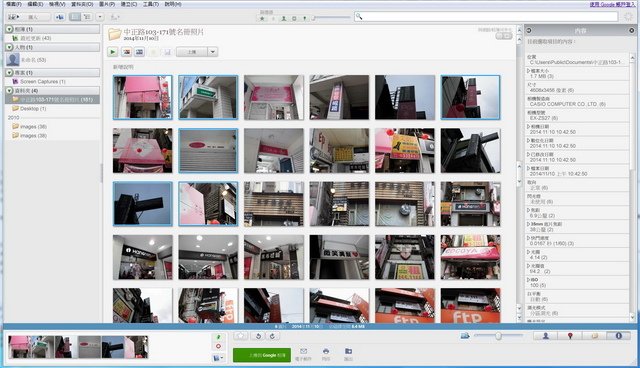Start the slideshow with the green play button
This screenshot has width=640, height=368.
click(x=113, y=52)
